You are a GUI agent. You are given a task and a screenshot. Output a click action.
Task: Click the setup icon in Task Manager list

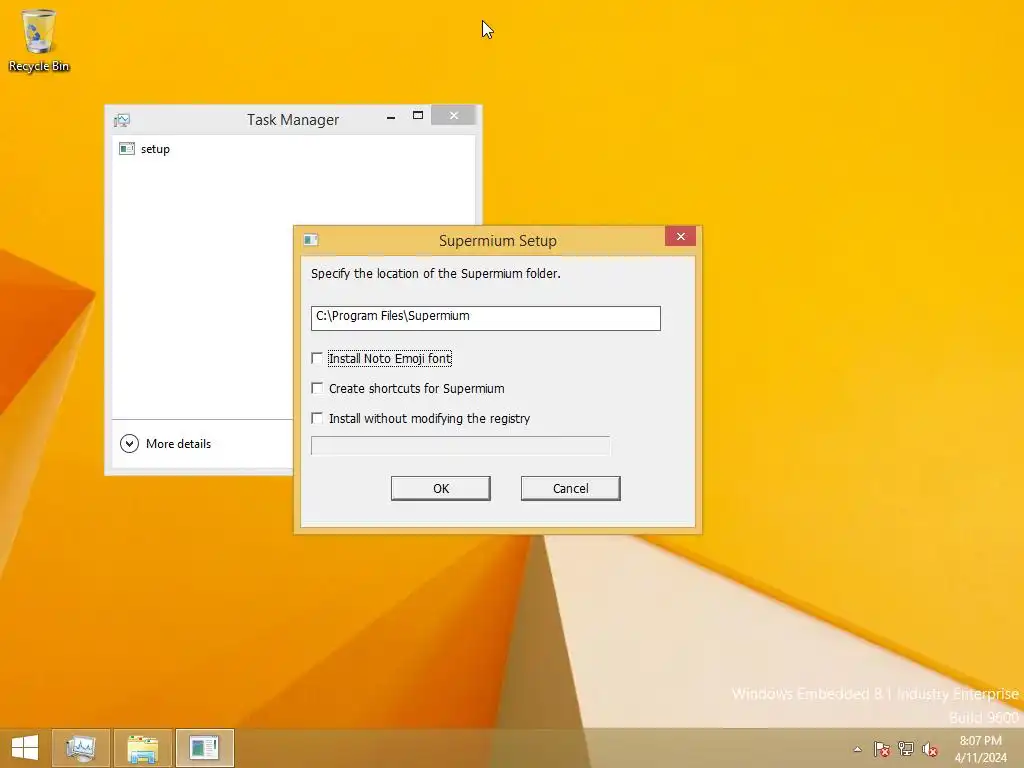tap(127, 149)
